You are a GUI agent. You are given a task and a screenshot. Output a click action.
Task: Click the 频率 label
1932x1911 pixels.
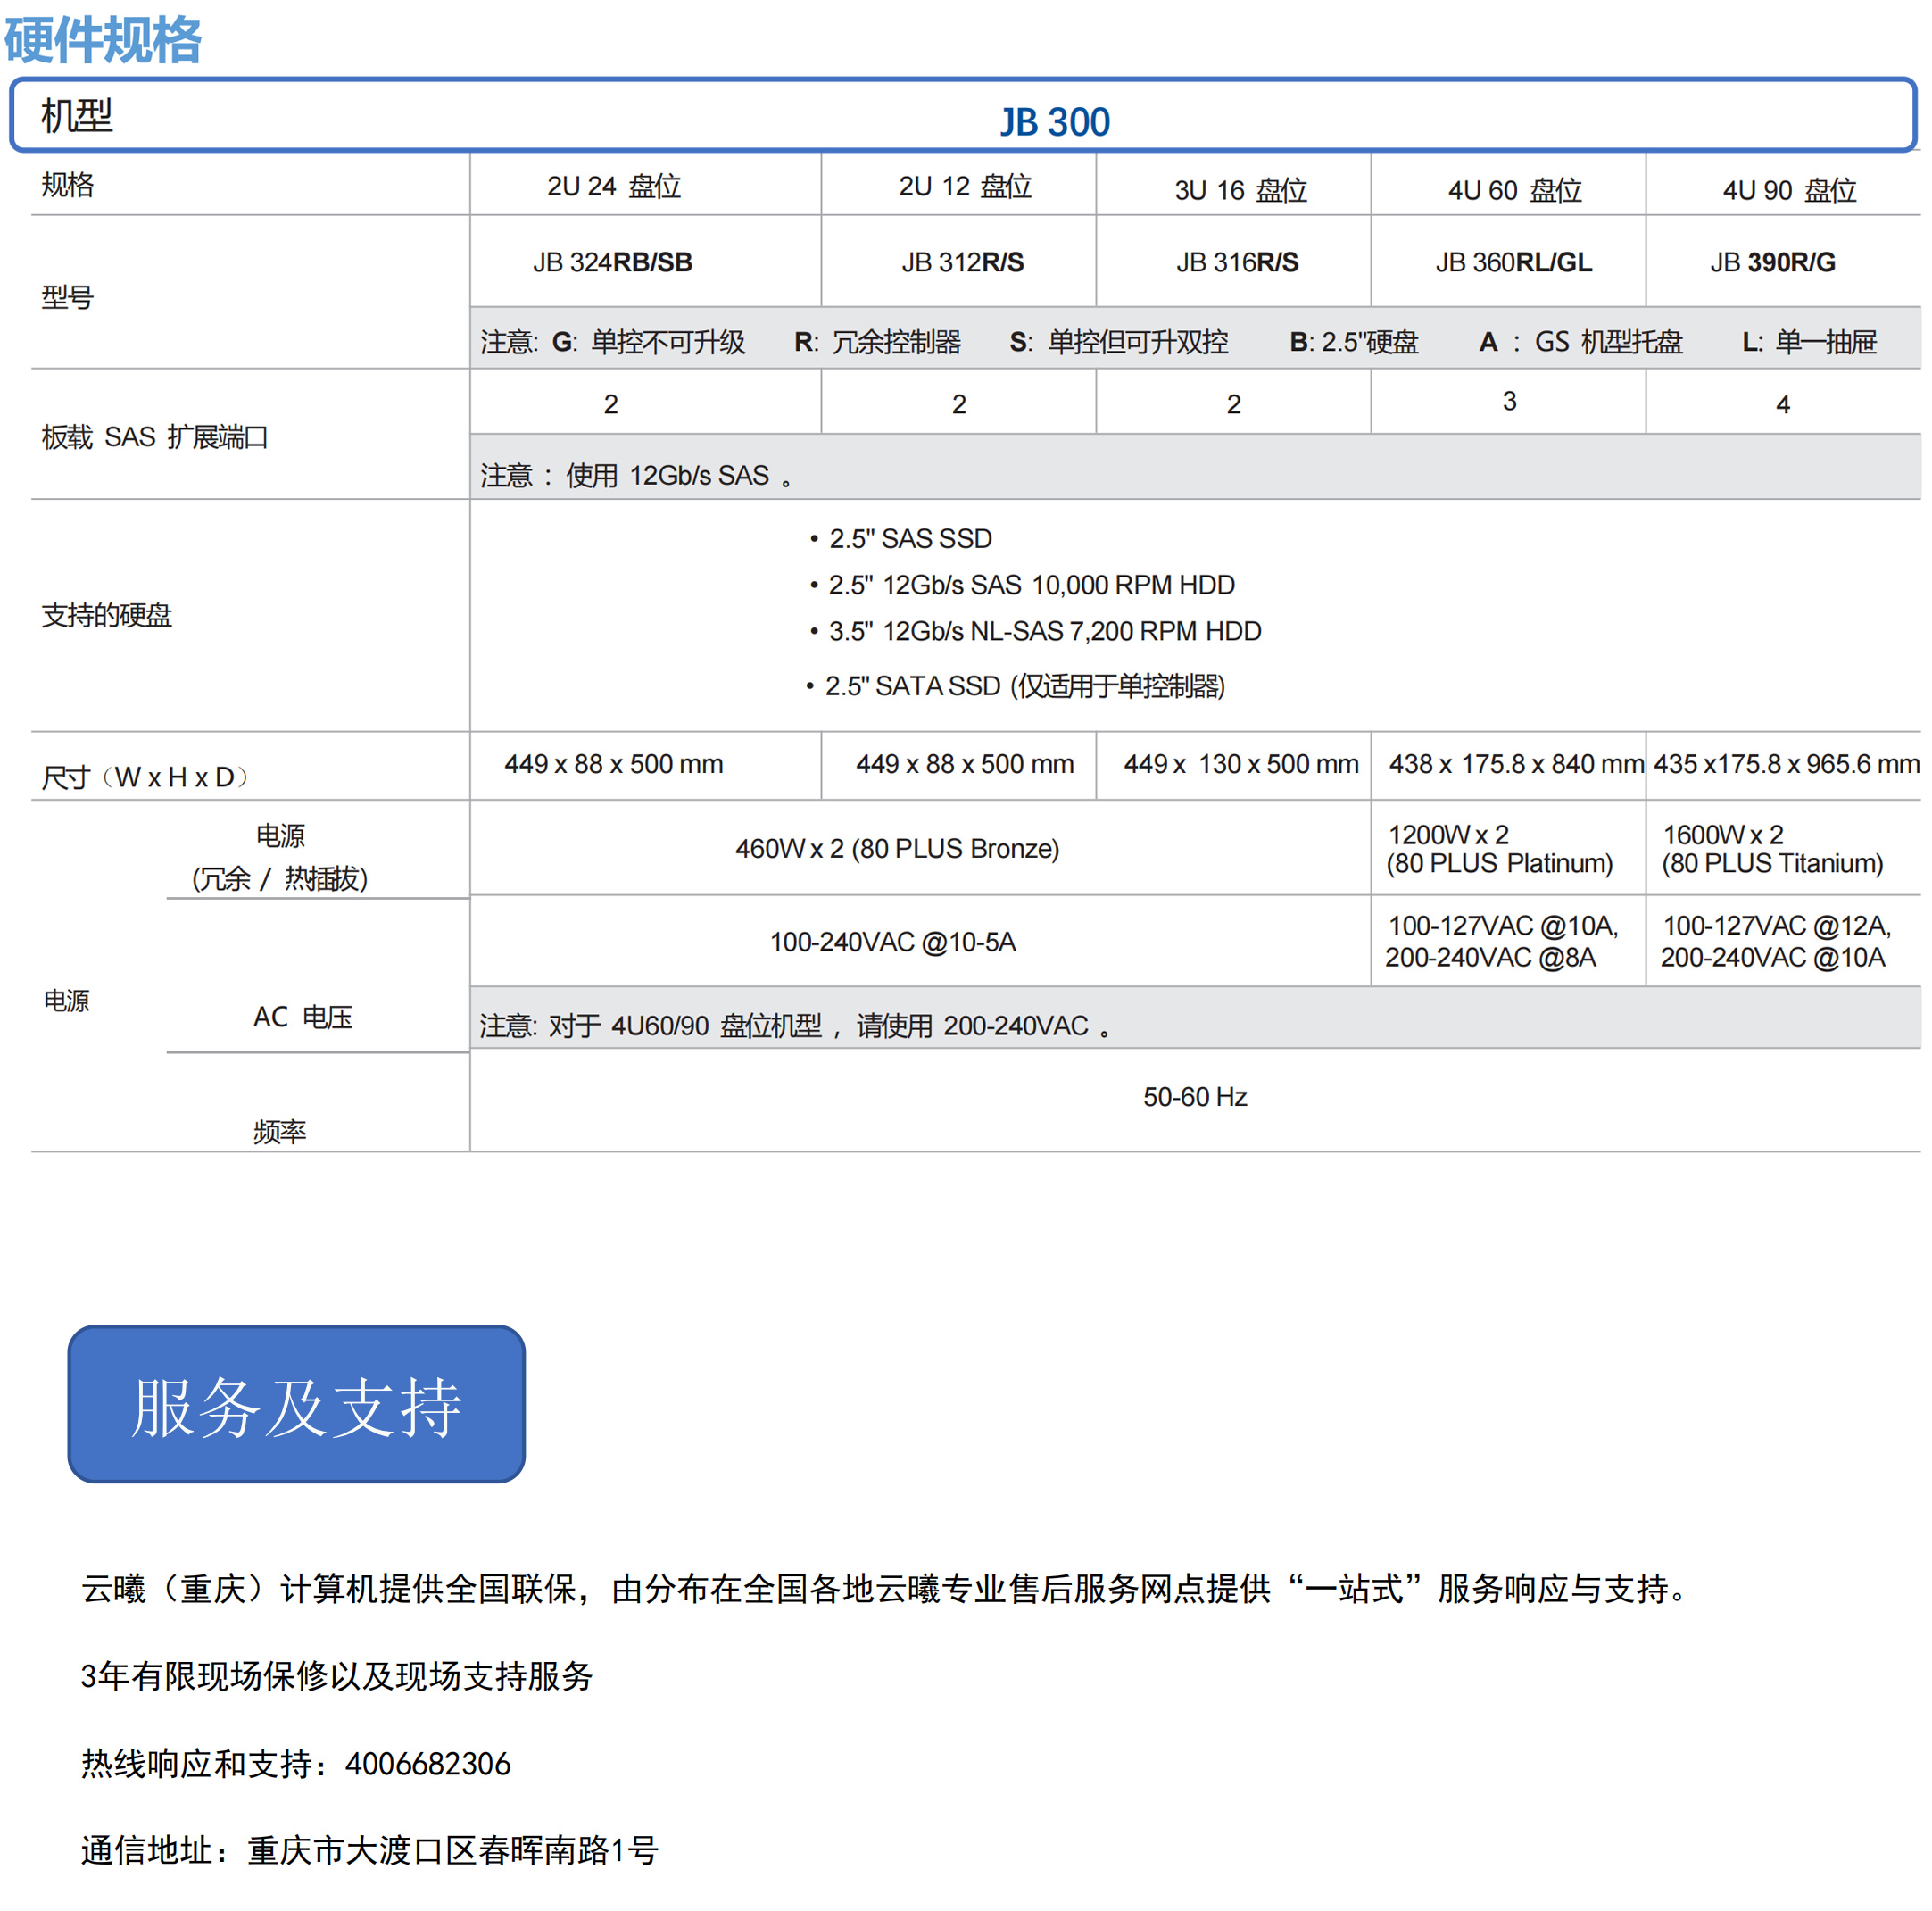point(280,1132)
